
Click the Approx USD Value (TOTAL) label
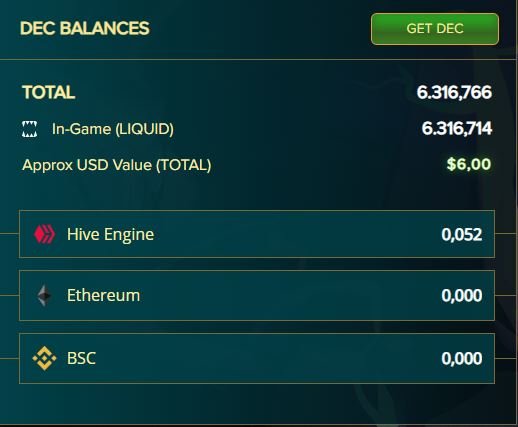click(x=117, y=165)
